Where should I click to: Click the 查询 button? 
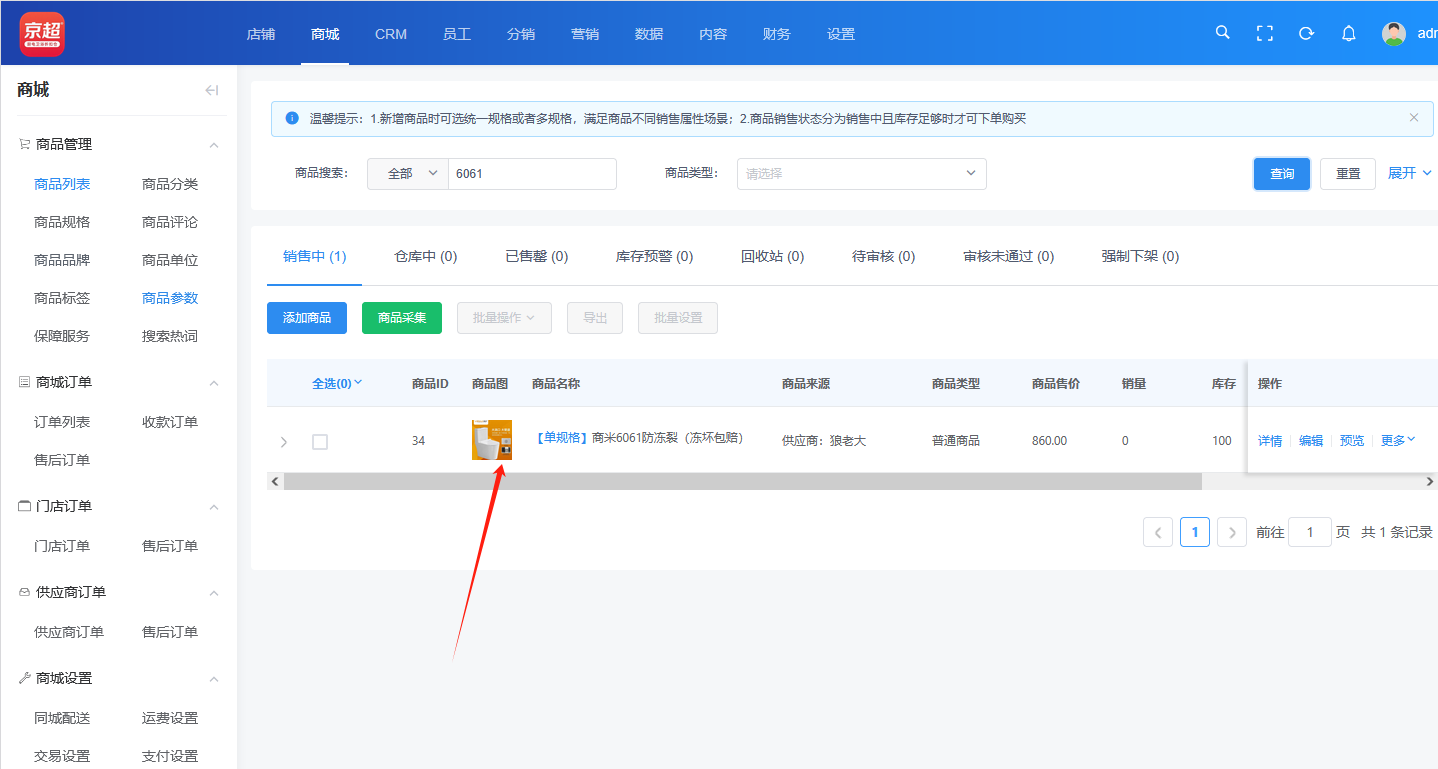coord(1282,174)
